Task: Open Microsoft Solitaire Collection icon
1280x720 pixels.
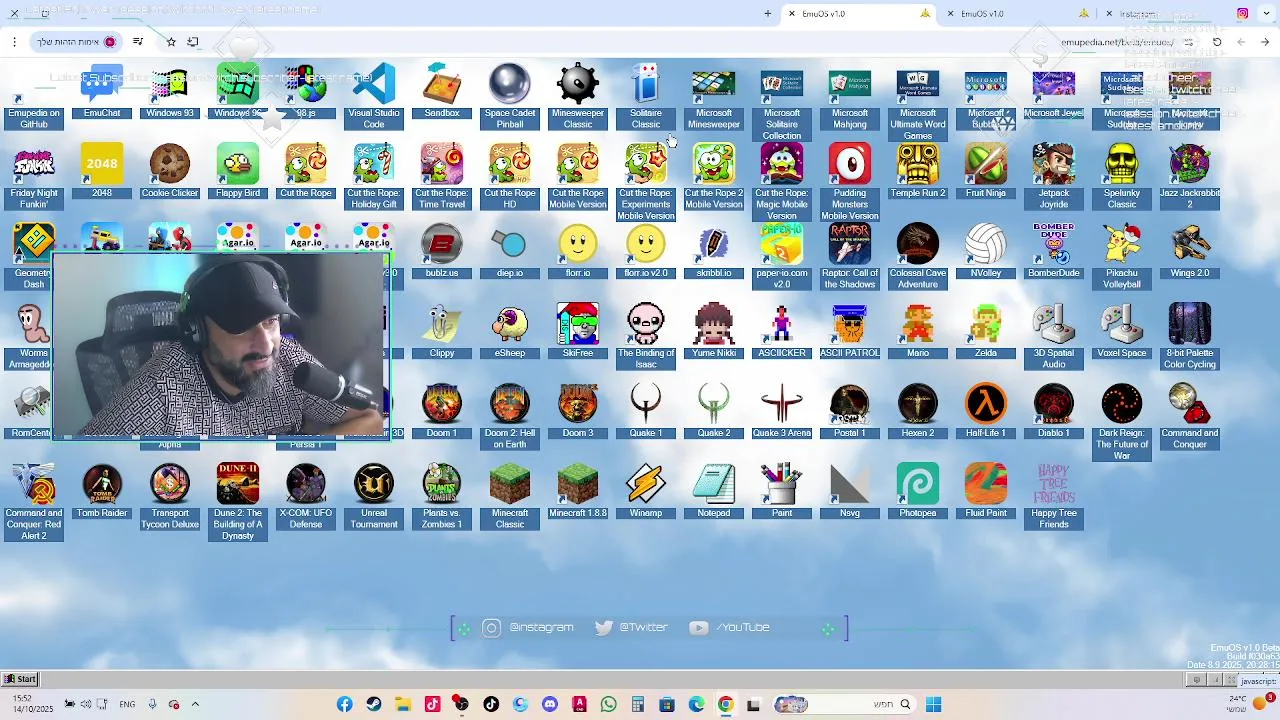Action: [782, 103]
